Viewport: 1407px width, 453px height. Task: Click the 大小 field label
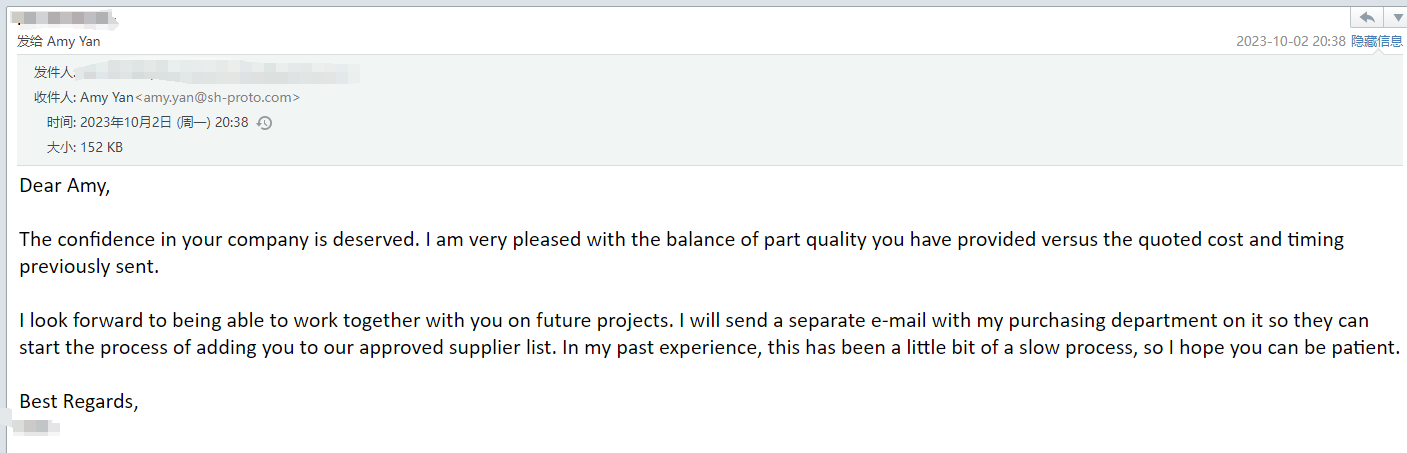(x=61, y=147)
